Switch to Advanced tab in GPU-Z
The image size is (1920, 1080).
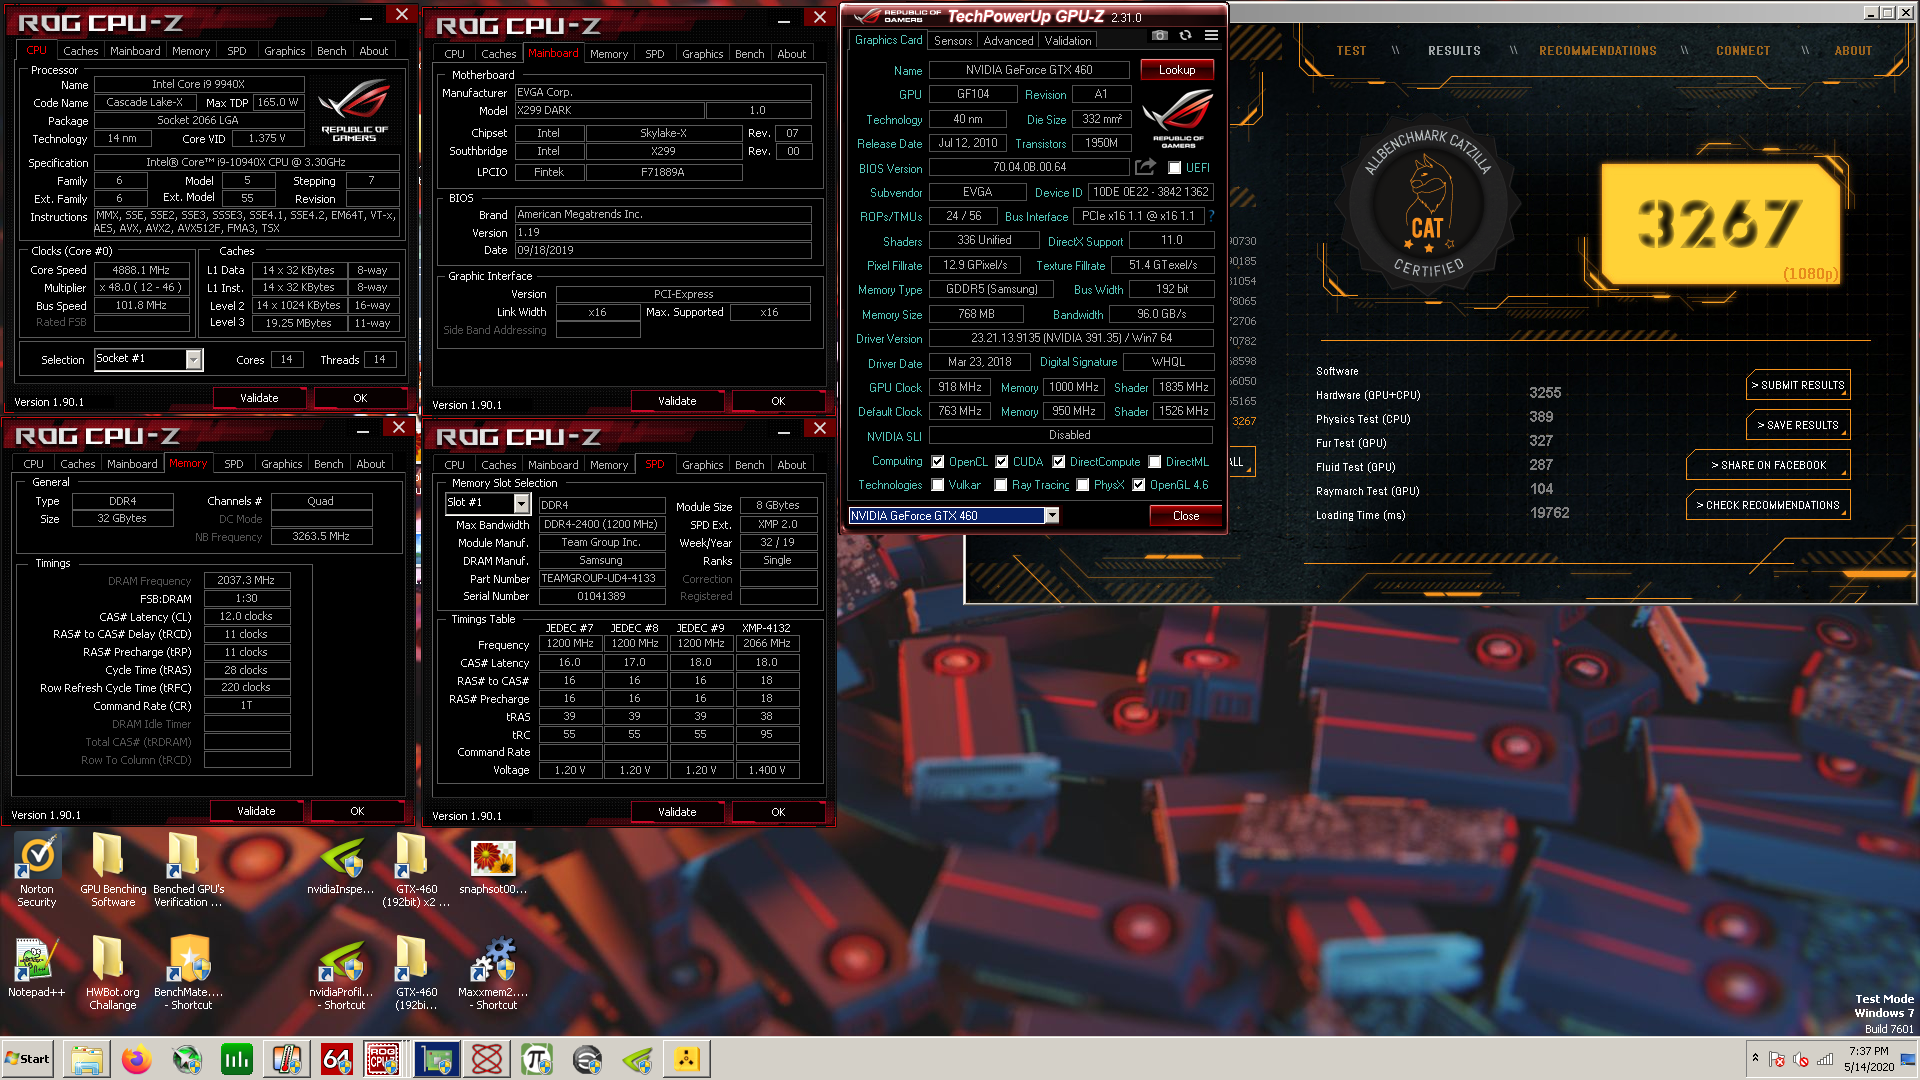coord(1008,41)
